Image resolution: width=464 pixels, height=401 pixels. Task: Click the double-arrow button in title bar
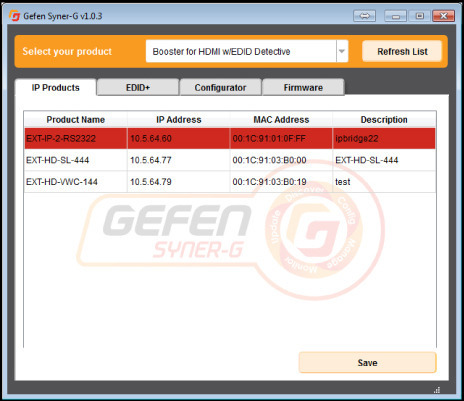pyautogui.click(x=364, y=16)
